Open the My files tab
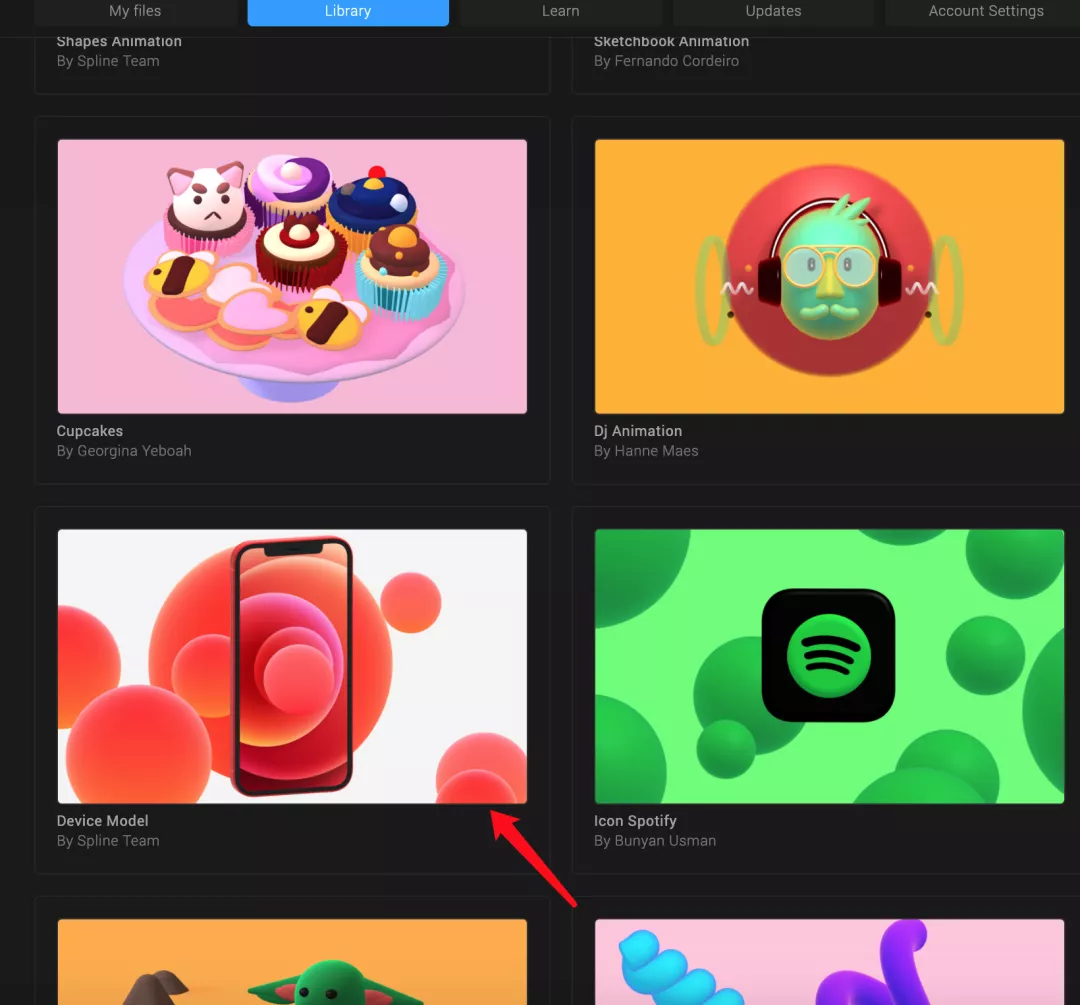The width and height of the screenshot is (1080, 1005). (x=135, y=11)
